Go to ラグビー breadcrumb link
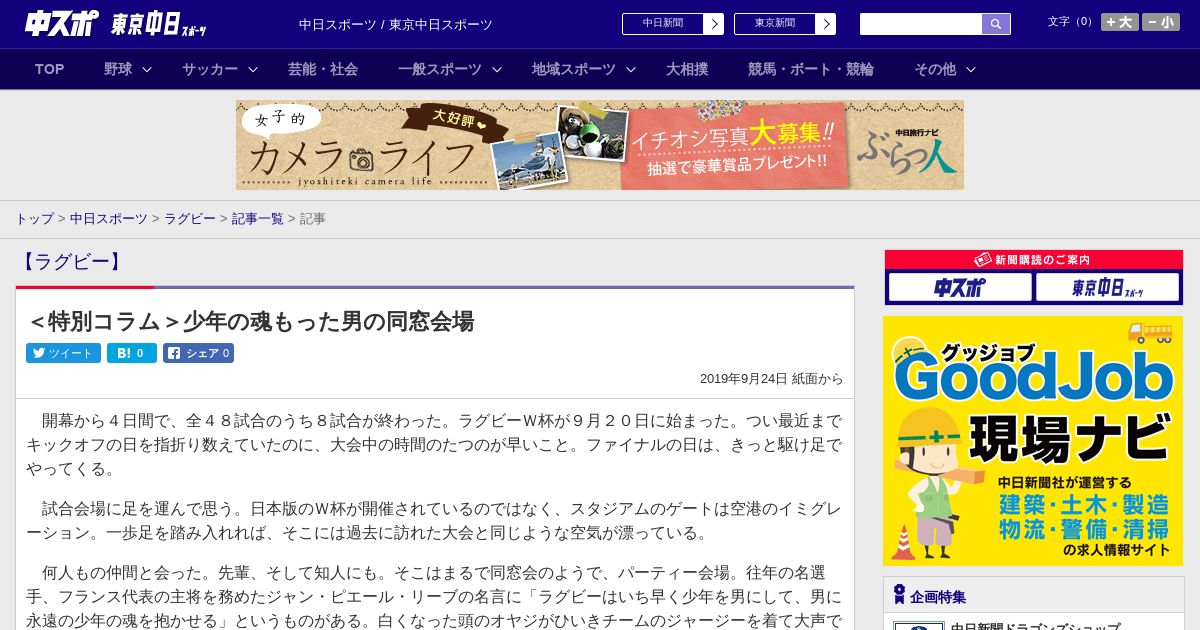Viewport: 1200px width, 630px height. pyautogui.click(x=190, y=218)
